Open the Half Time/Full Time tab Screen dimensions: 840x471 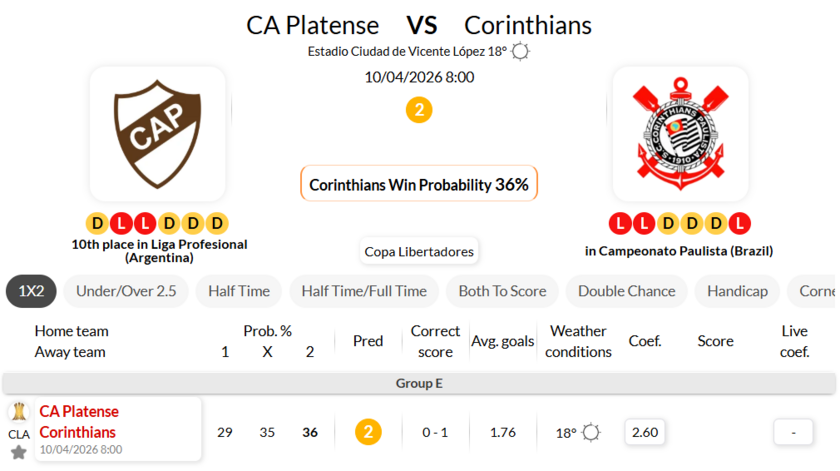point(364,291)
